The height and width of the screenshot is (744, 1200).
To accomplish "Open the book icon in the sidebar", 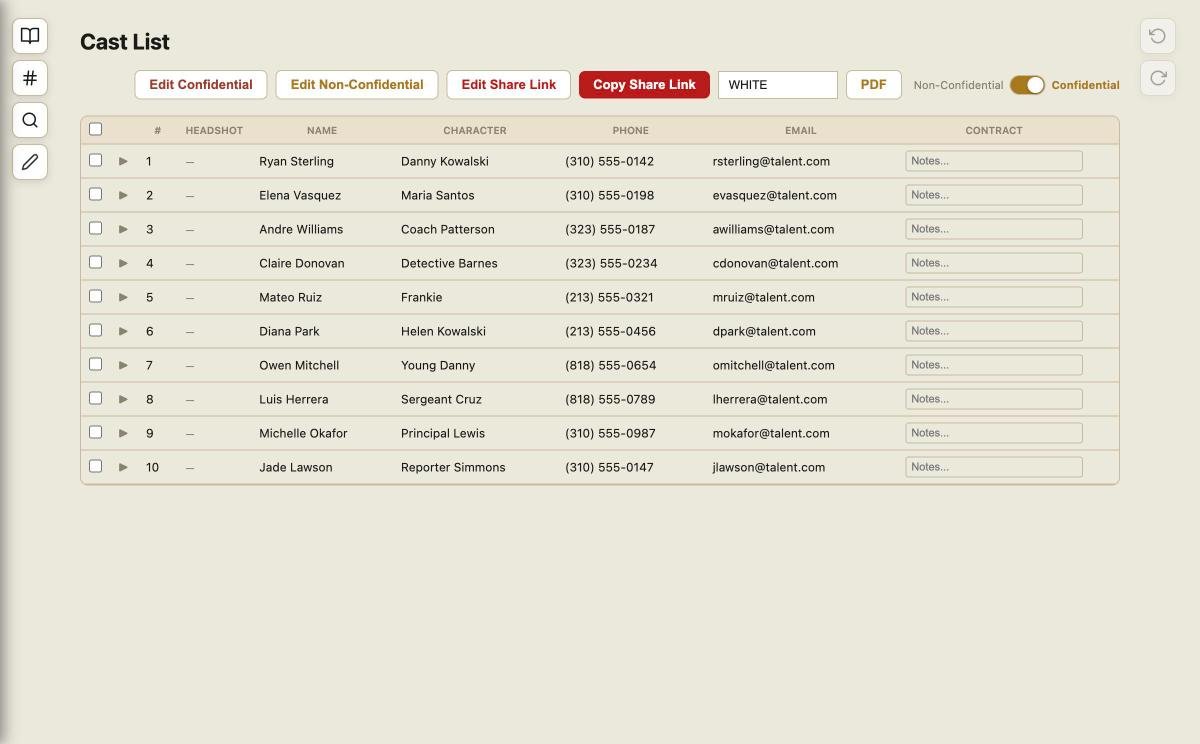I will 30,36.
